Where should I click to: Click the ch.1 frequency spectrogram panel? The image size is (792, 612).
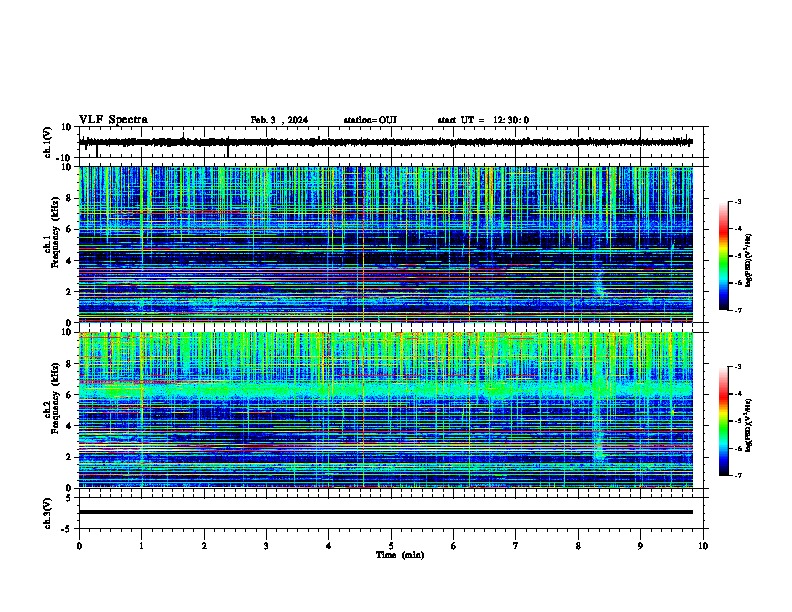click(386, 244)
